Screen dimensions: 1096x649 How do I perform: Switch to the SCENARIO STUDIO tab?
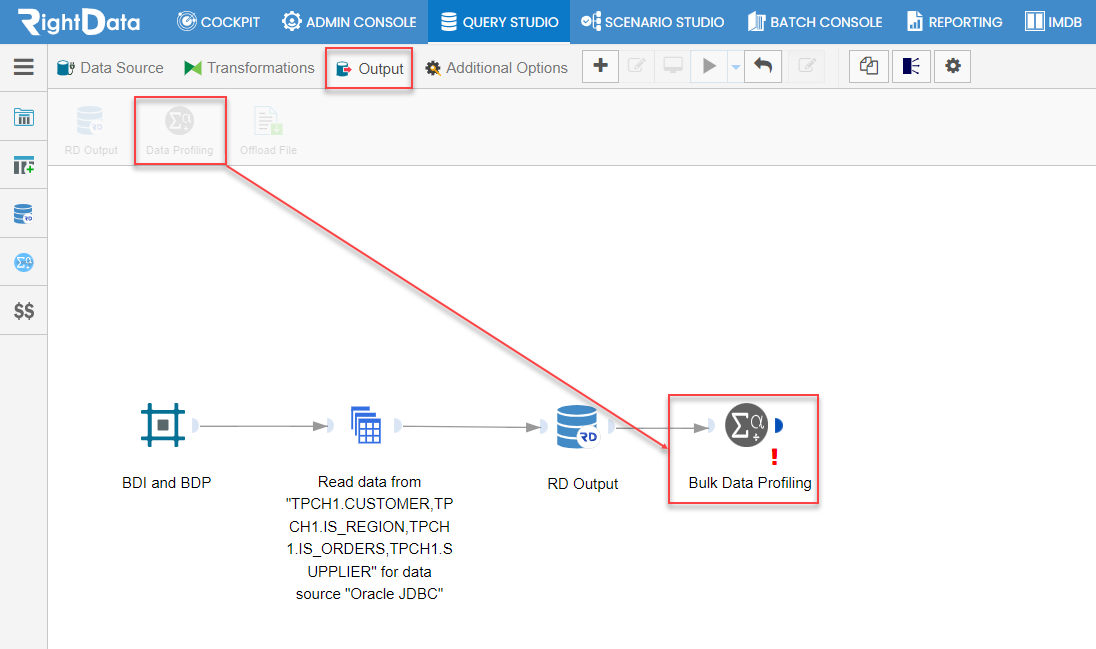[x=652, y=21]
